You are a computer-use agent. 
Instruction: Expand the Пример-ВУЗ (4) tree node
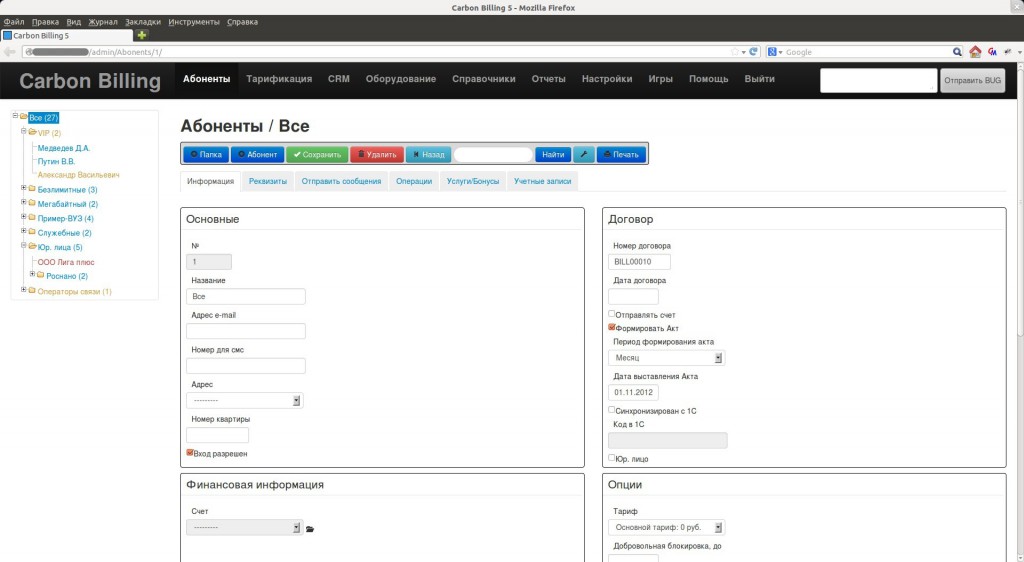point(24,217)
